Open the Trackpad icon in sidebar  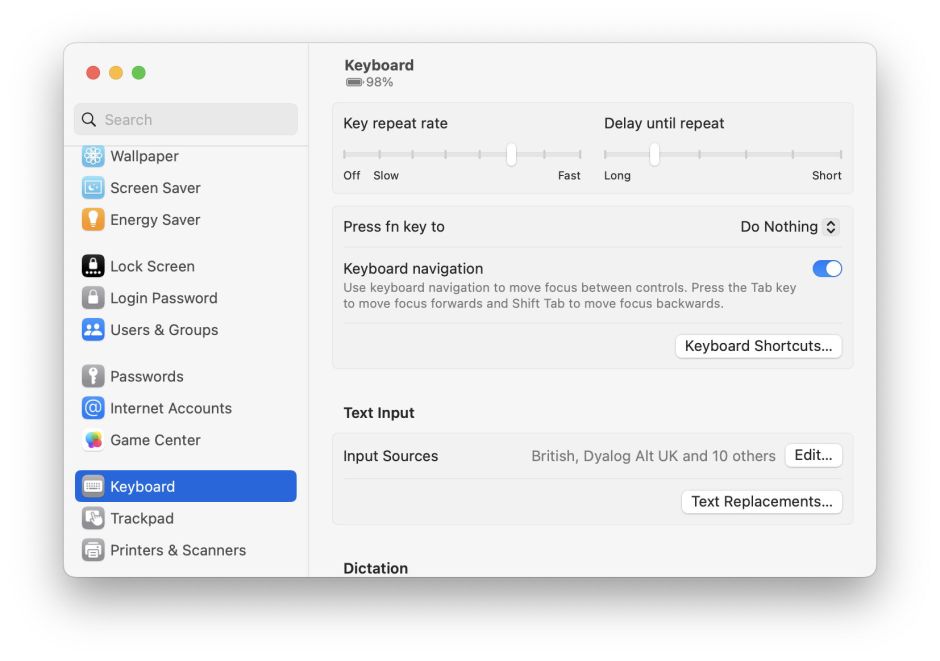click(x=93, y=518)
